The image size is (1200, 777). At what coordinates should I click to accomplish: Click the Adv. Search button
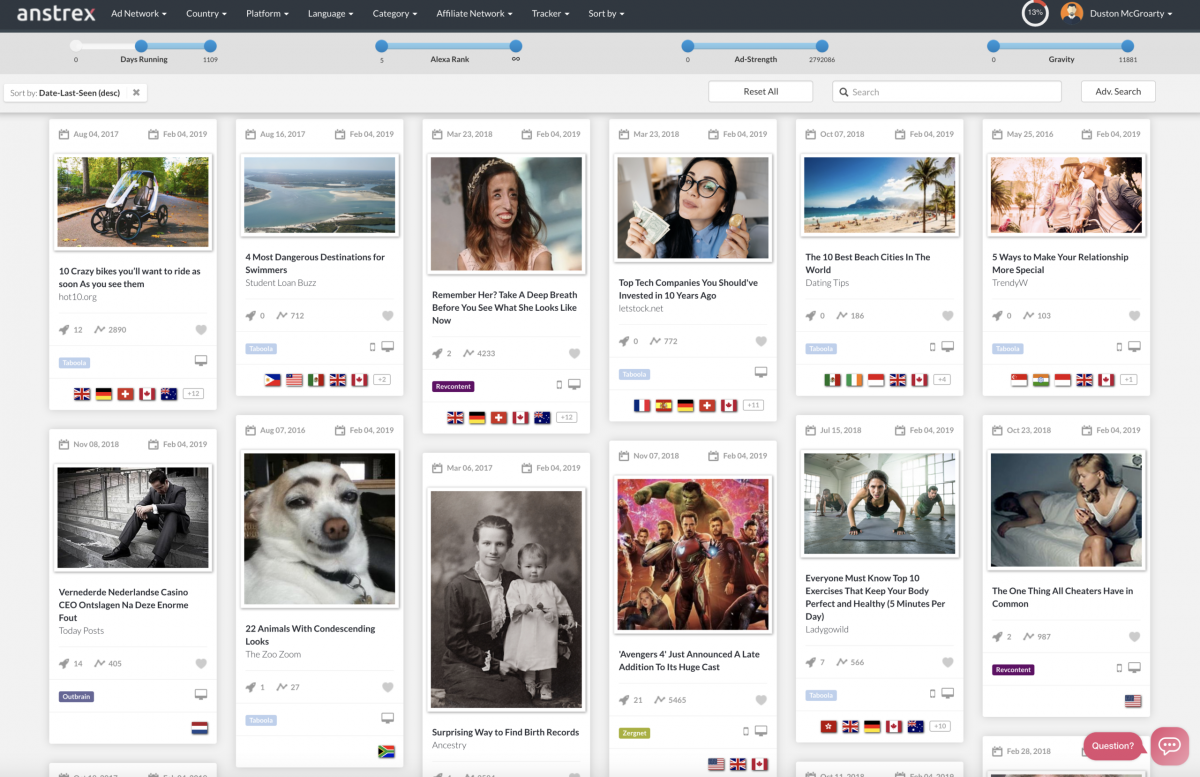pos(1118,92)
